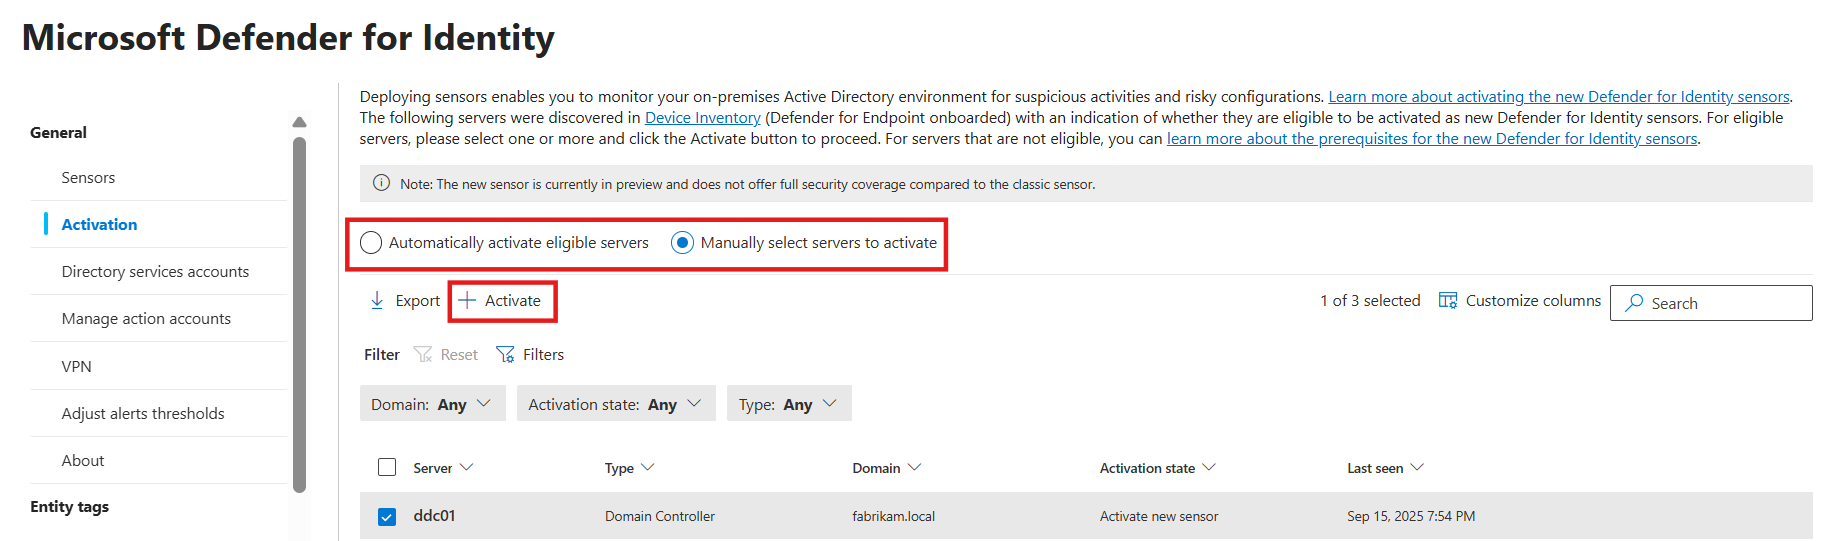The width and height of the screenshot is (1828, 541).
Task: Go to Directory services accounts
Action: pyautogui.click(x=155, y=272)
